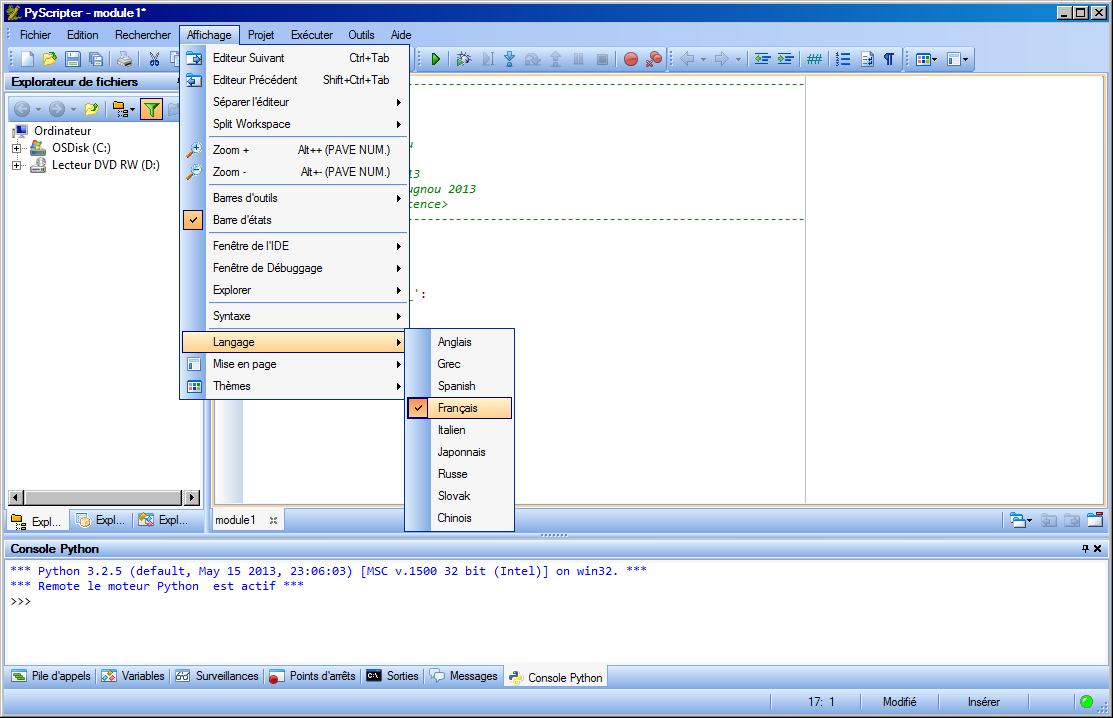The height and width of the screenshot is (718, 1113).
Task: Click Zoom + menu entry
Action: pyautogui.click(x=295, y=150)
